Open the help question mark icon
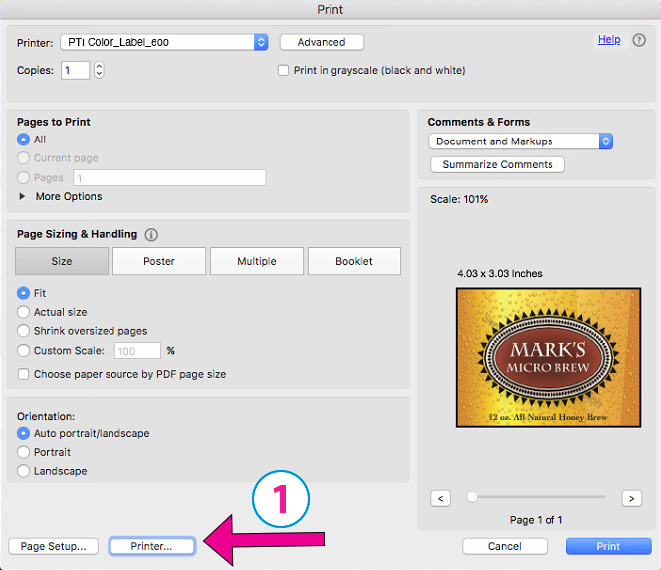Screen dimensions: 661x570 pos(639,40)
